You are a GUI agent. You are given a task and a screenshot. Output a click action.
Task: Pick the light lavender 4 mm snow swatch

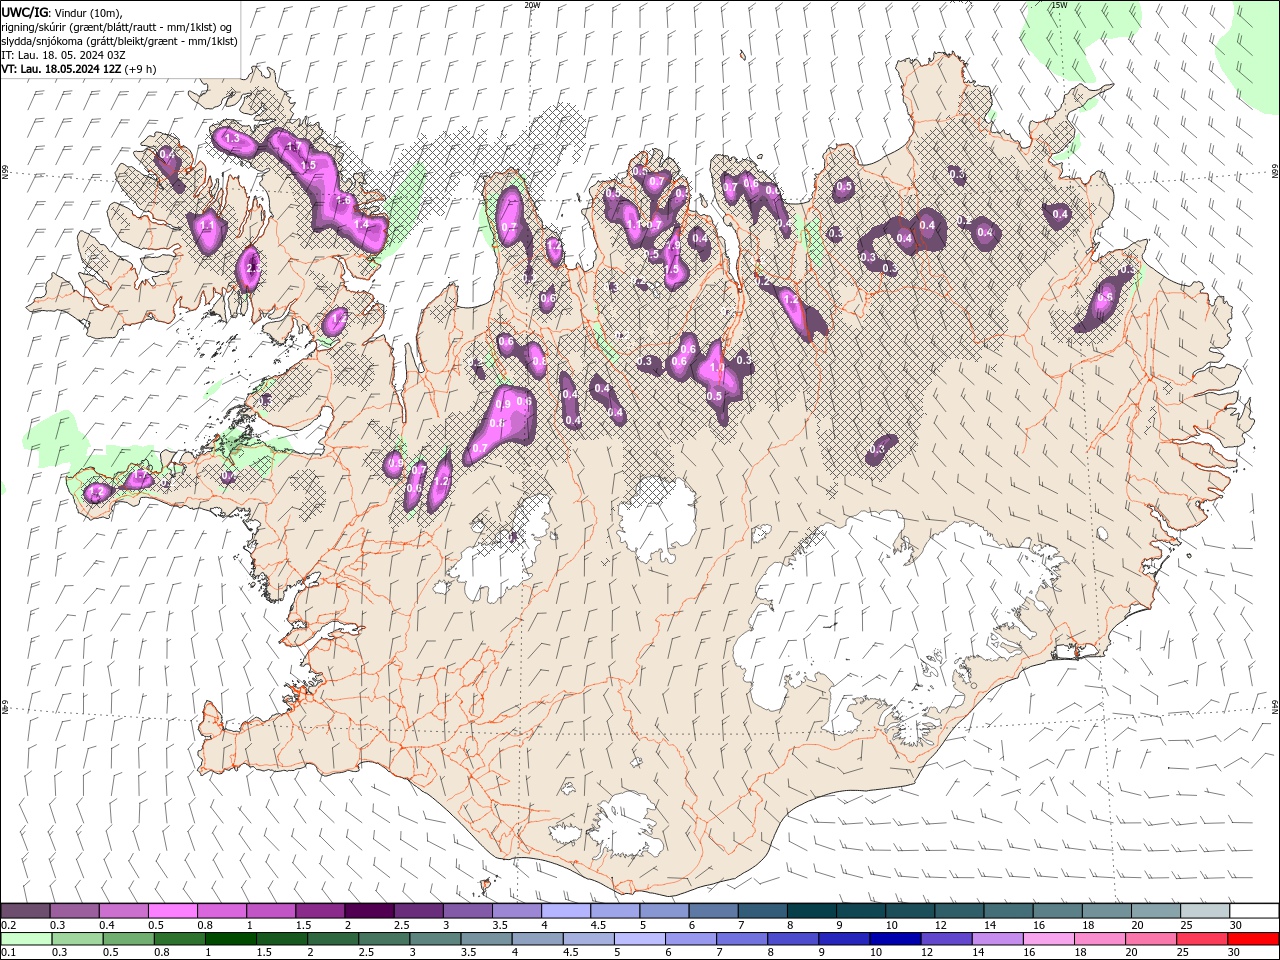coord(565,911)
